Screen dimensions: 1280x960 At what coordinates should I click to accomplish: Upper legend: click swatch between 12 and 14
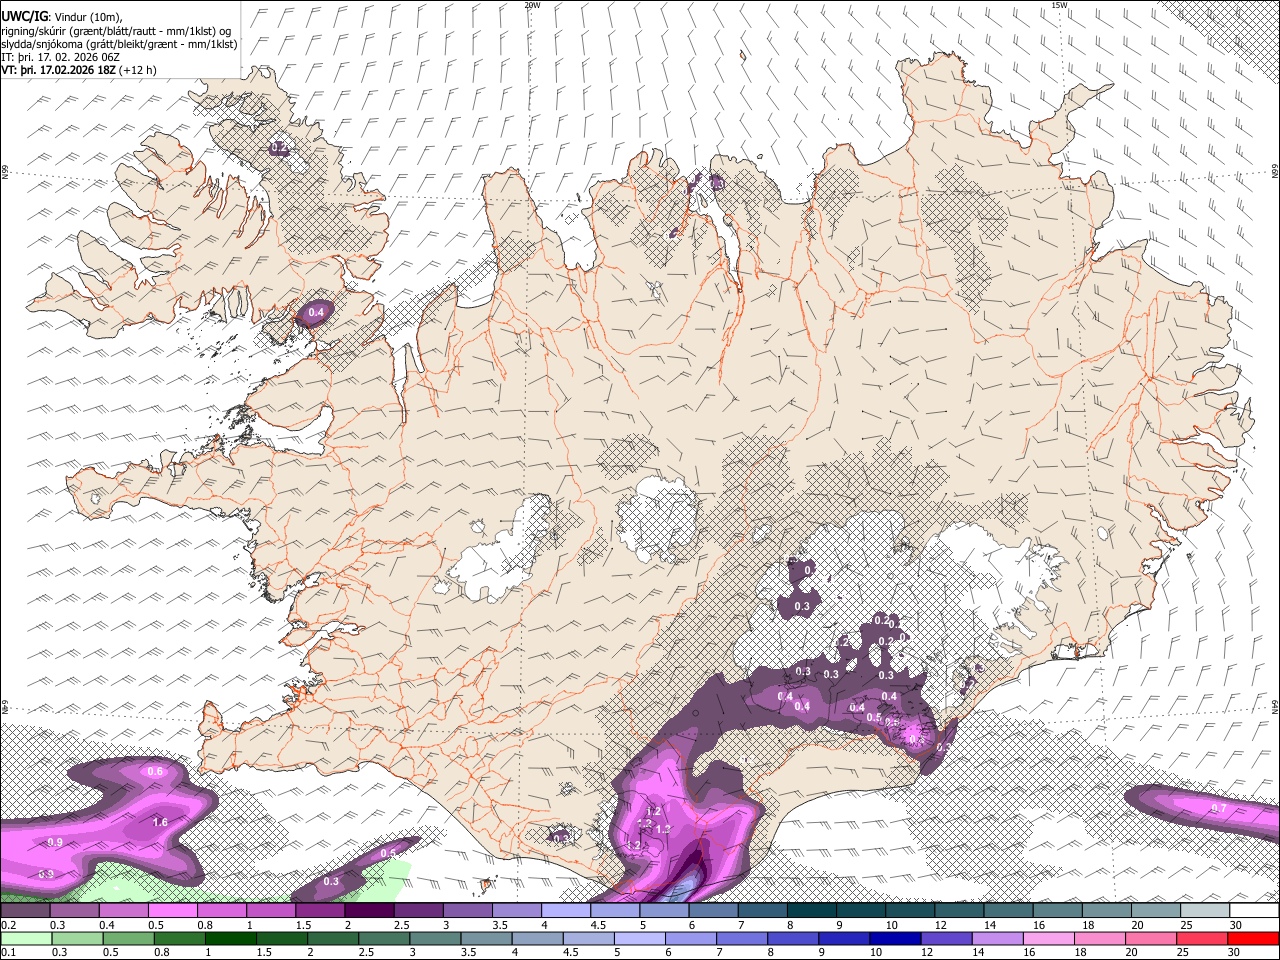(x=959, y=911)
